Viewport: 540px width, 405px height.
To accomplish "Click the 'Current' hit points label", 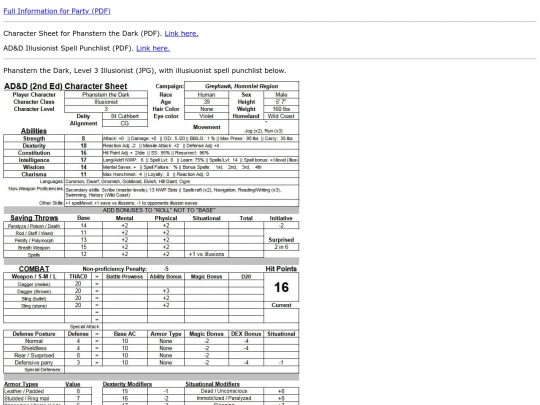I will point(281,305).
